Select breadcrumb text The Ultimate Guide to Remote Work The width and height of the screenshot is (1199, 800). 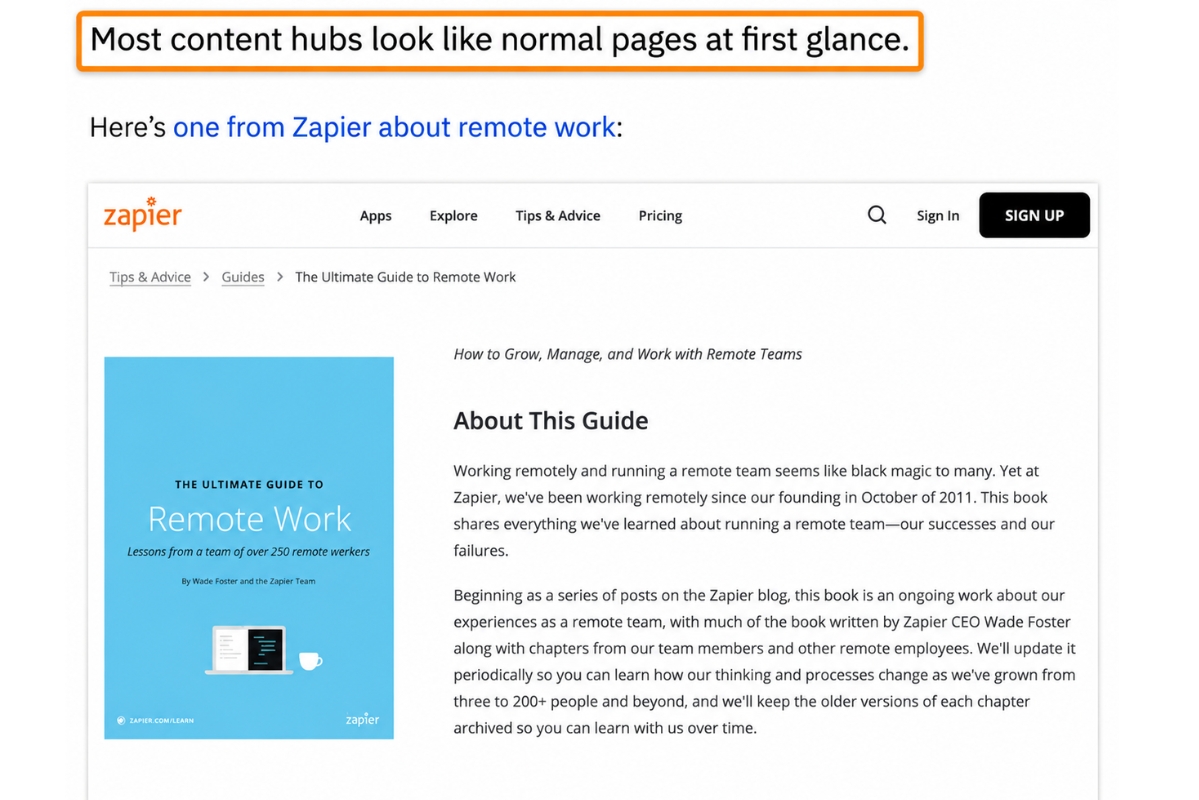pos(405,277)
